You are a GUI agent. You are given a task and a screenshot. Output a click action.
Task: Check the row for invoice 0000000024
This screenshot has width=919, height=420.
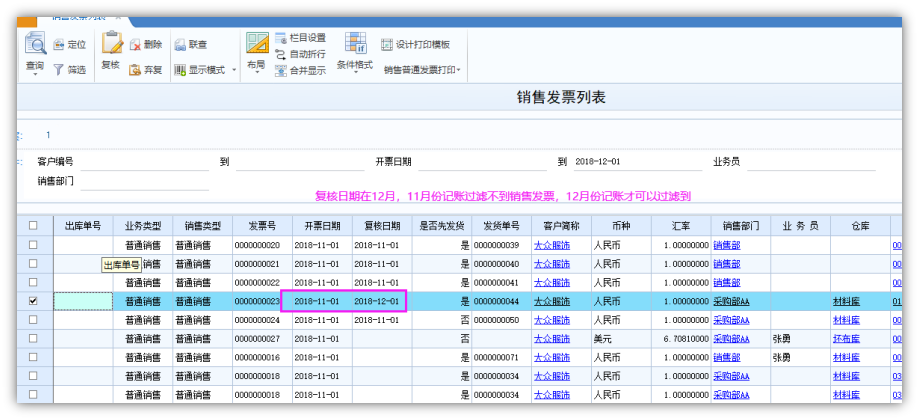tap(33, 320)
